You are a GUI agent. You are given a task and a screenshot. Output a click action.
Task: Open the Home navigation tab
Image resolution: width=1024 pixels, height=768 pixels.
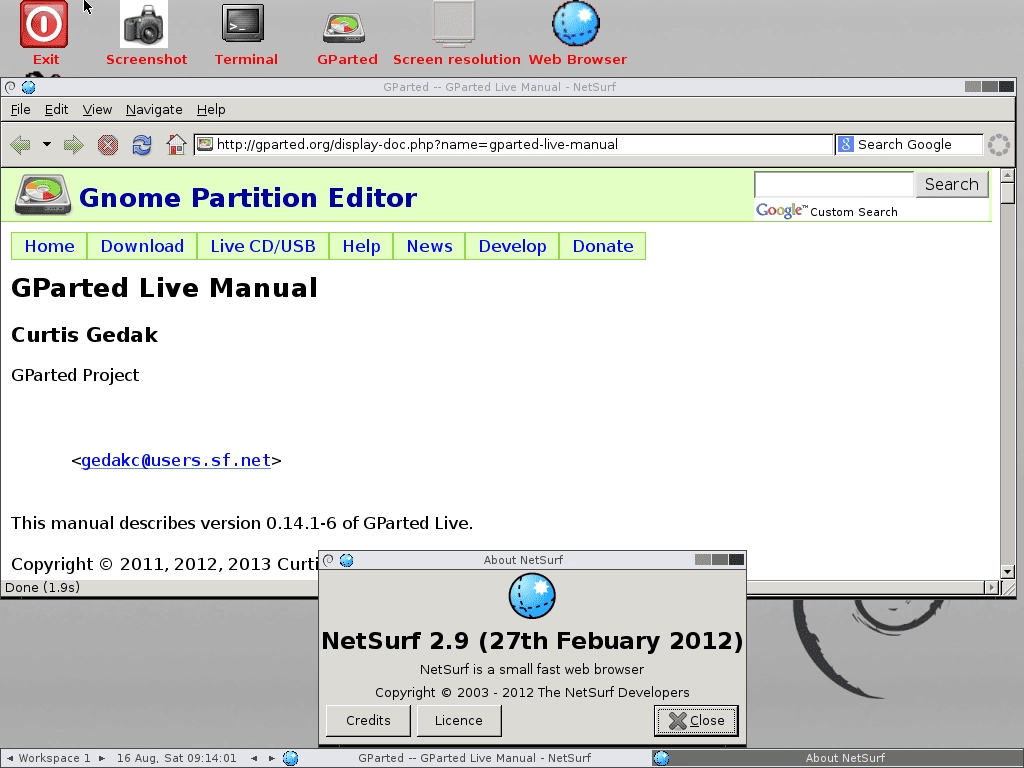tap(50, 246)
